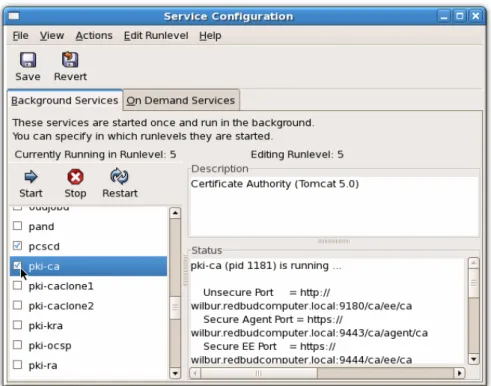
Task: Click the Unsecure Port status line
Action: pos(267,293)
